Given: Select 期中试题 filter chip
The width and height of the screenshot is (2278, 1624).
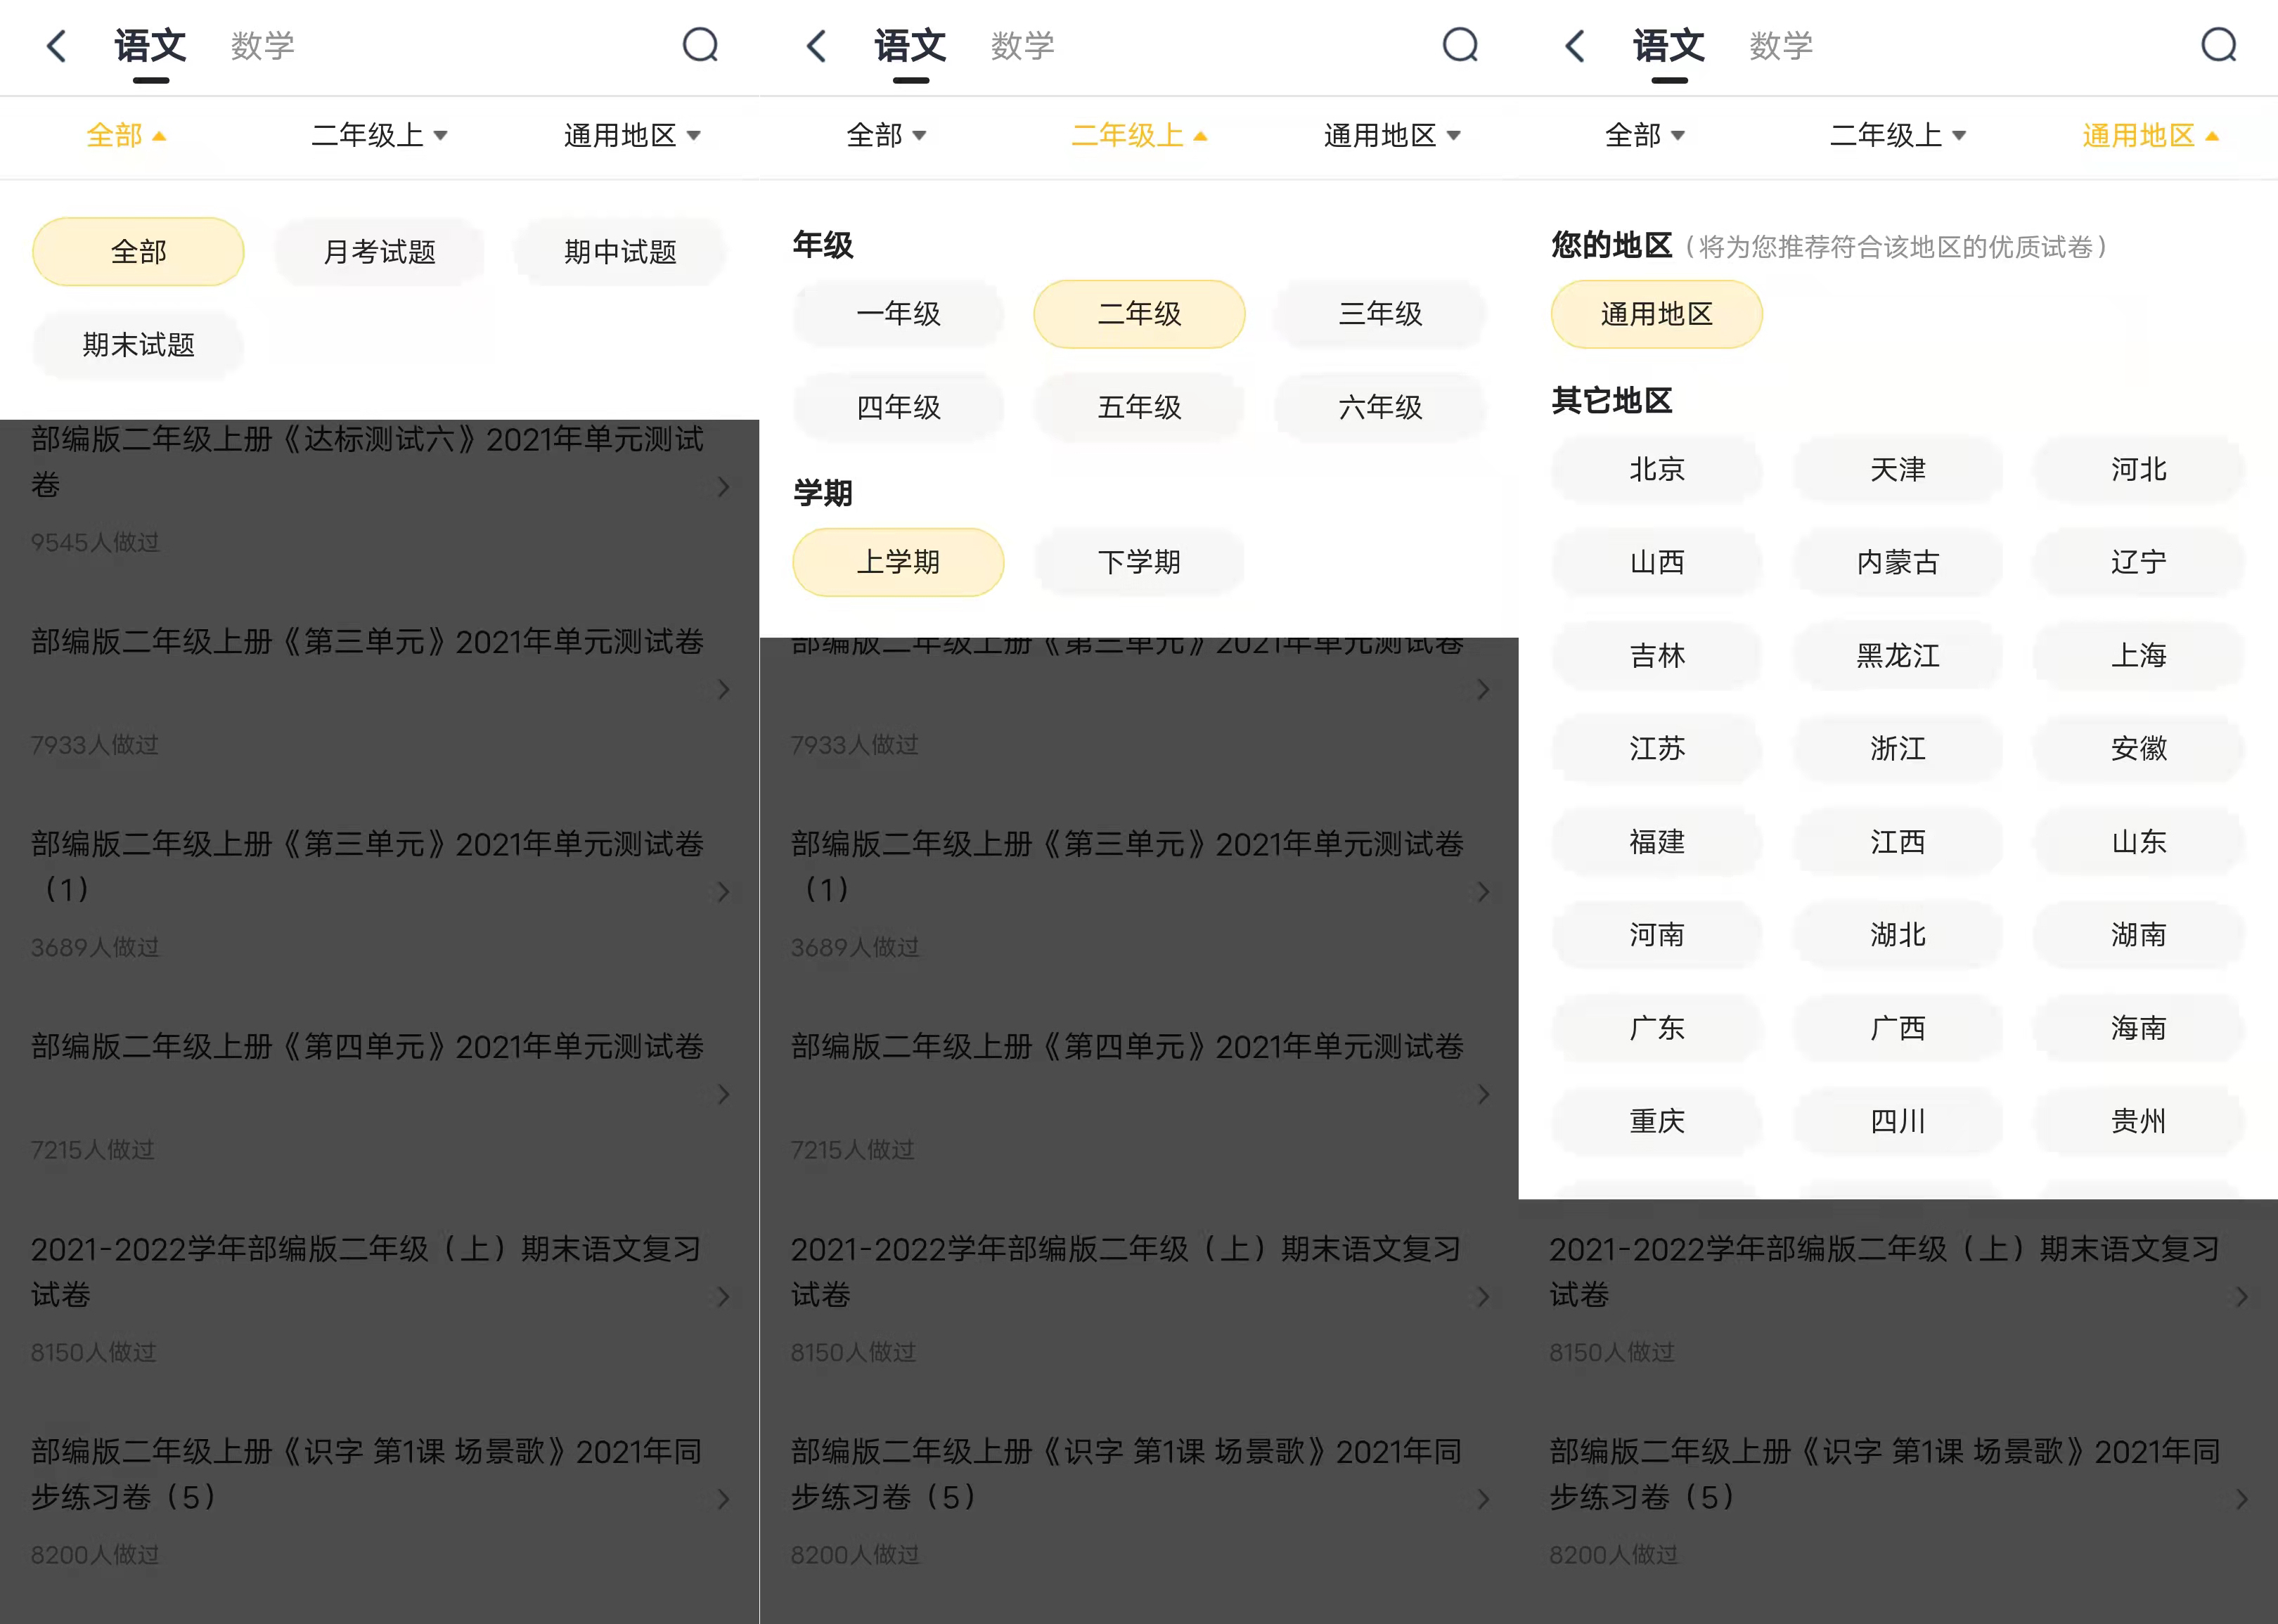Looking at the screenshot, I should point(620,252).
